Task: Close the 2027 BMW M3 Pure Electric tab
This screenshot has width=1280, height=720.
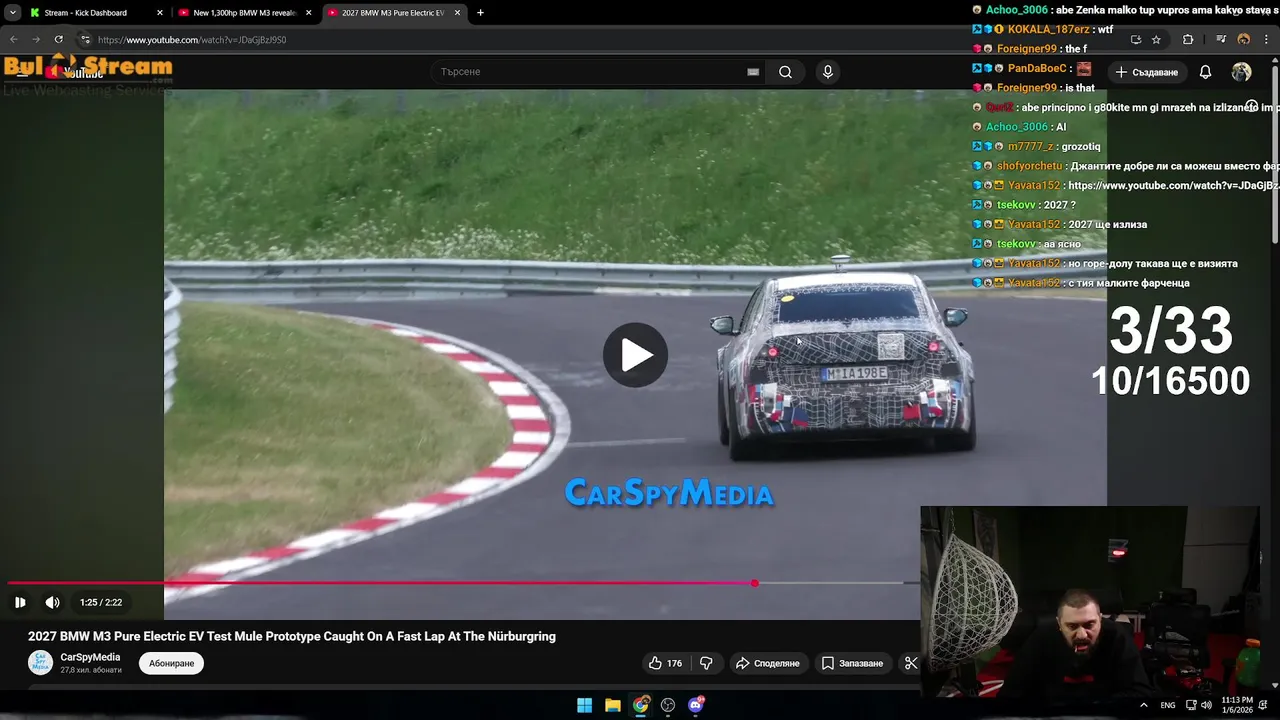Action: 458,13
